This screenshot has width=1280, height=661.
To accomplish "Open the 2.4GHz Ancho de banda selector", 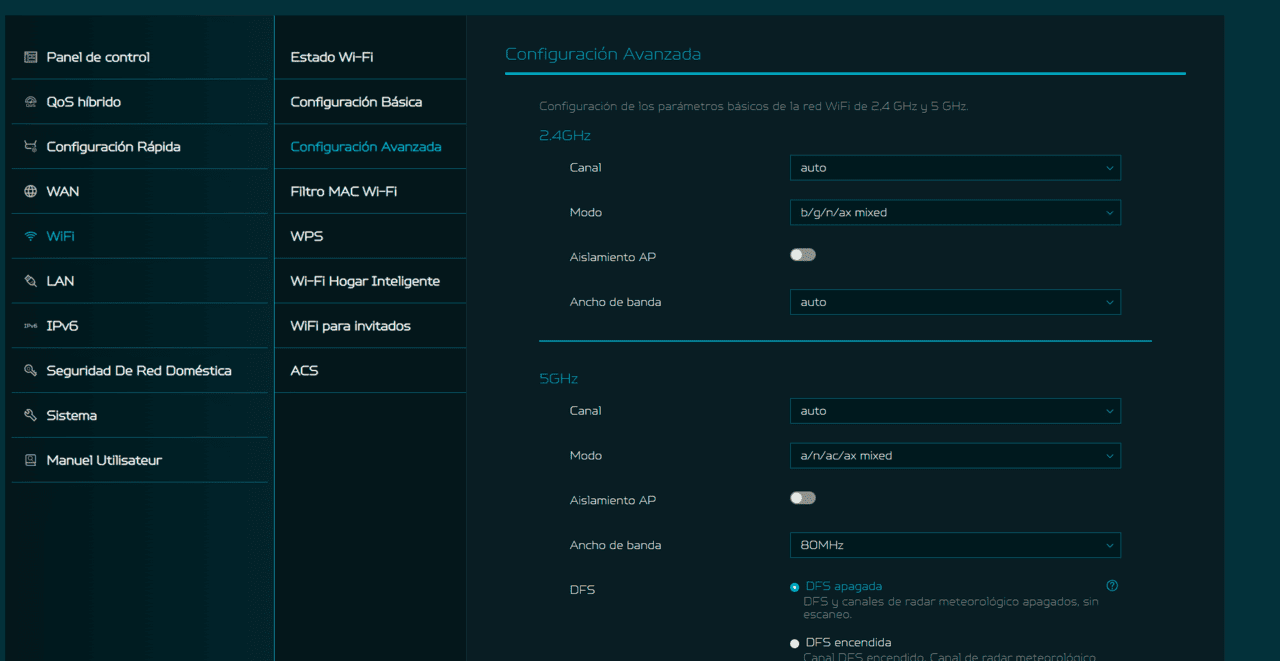I will point(954,302).
